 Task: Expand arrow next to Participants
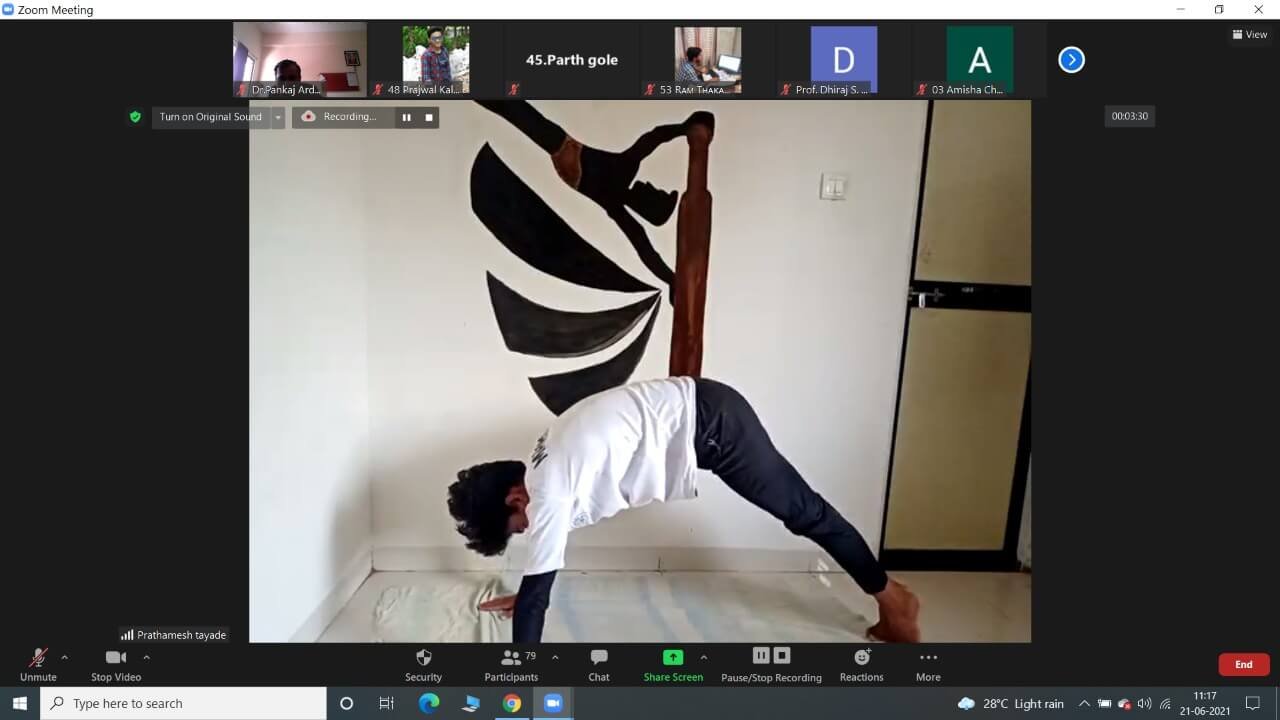point(555,657)
